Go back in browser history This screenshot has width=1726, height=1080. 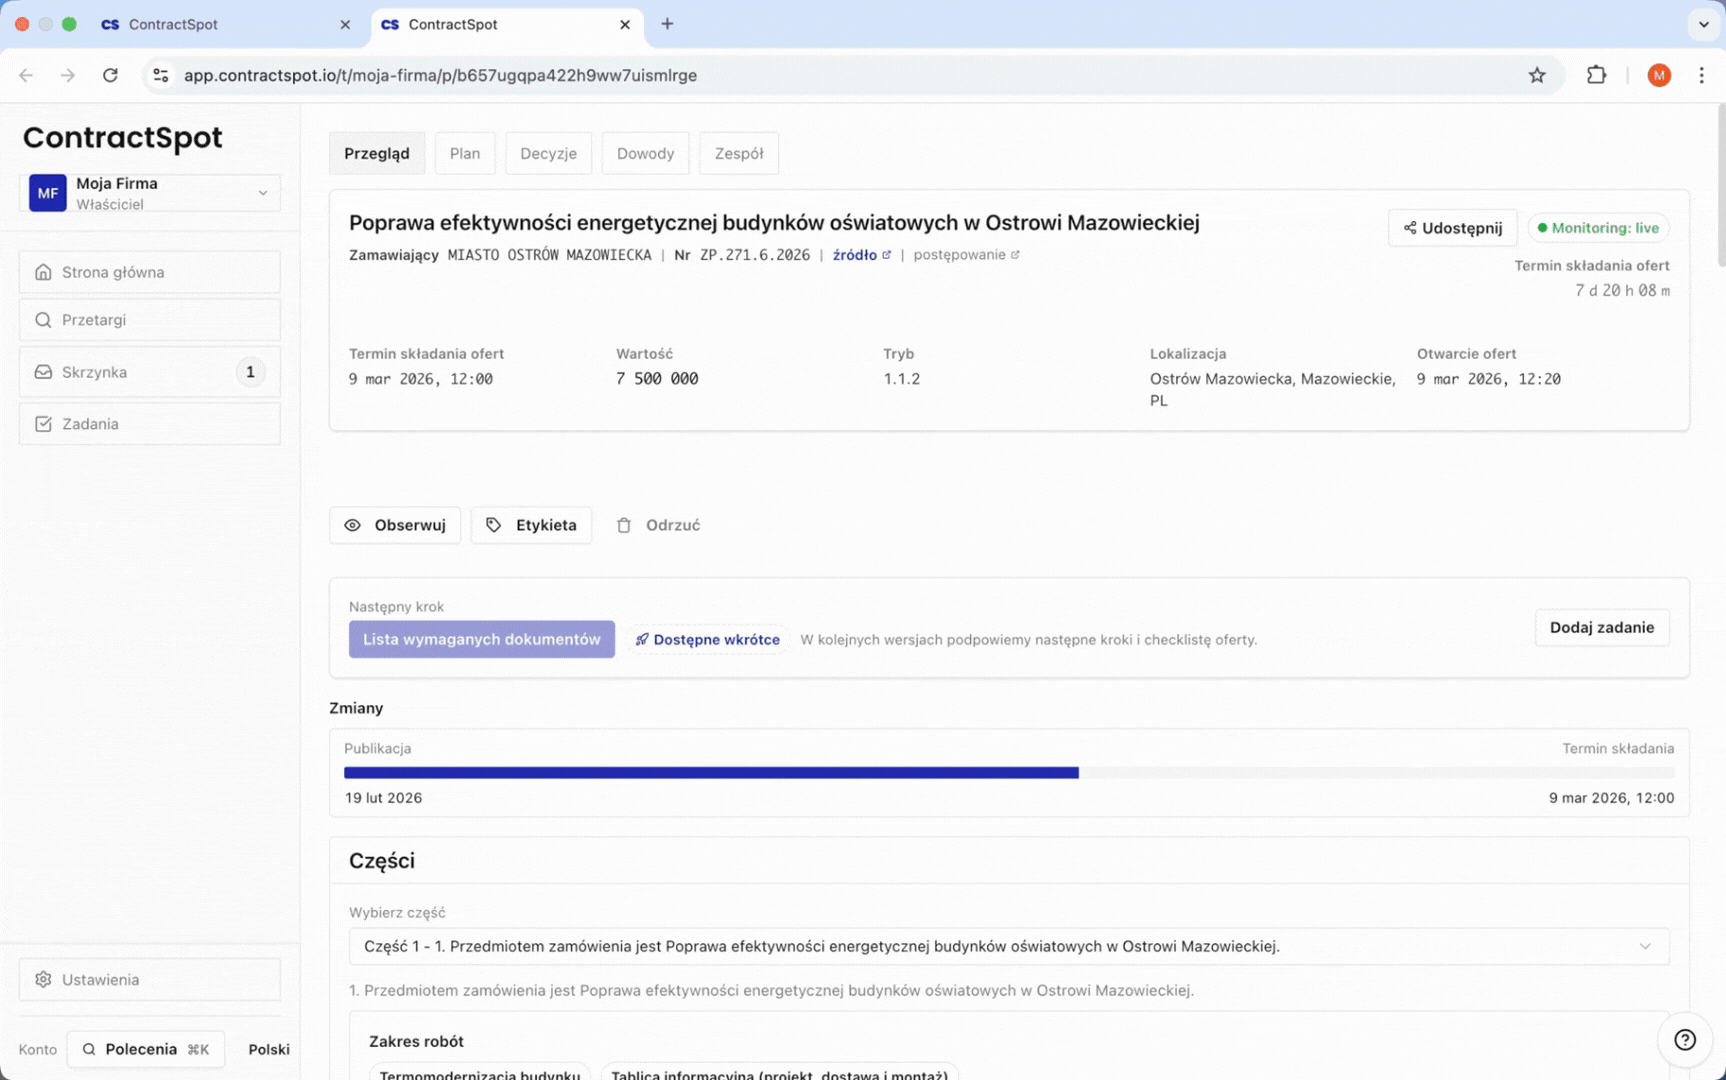26,75
